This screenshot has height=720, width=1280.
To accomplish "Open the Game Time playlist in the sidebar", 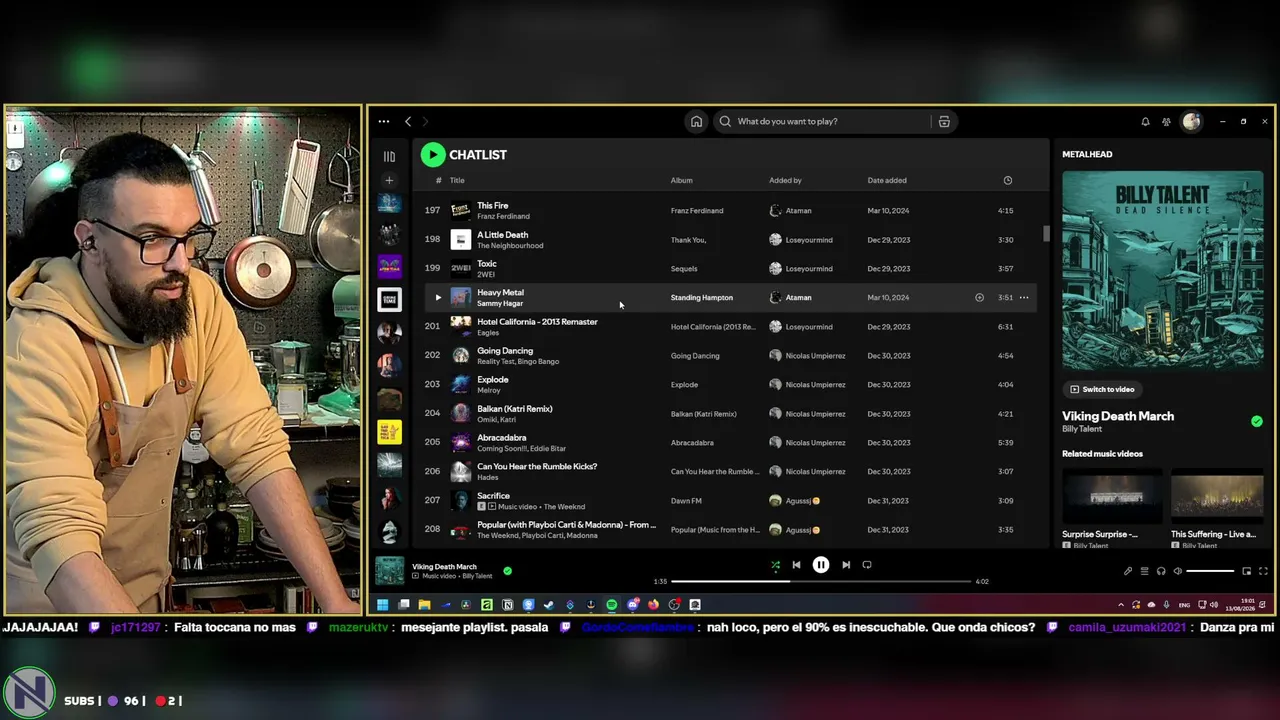I will [x=389, y=299].
